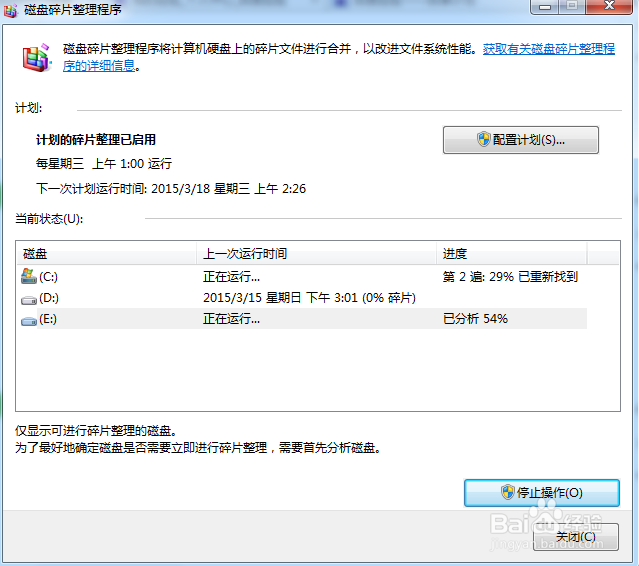Select the (C:) drive row
This screenshot has width=639, height=566.
pos(302,277)
